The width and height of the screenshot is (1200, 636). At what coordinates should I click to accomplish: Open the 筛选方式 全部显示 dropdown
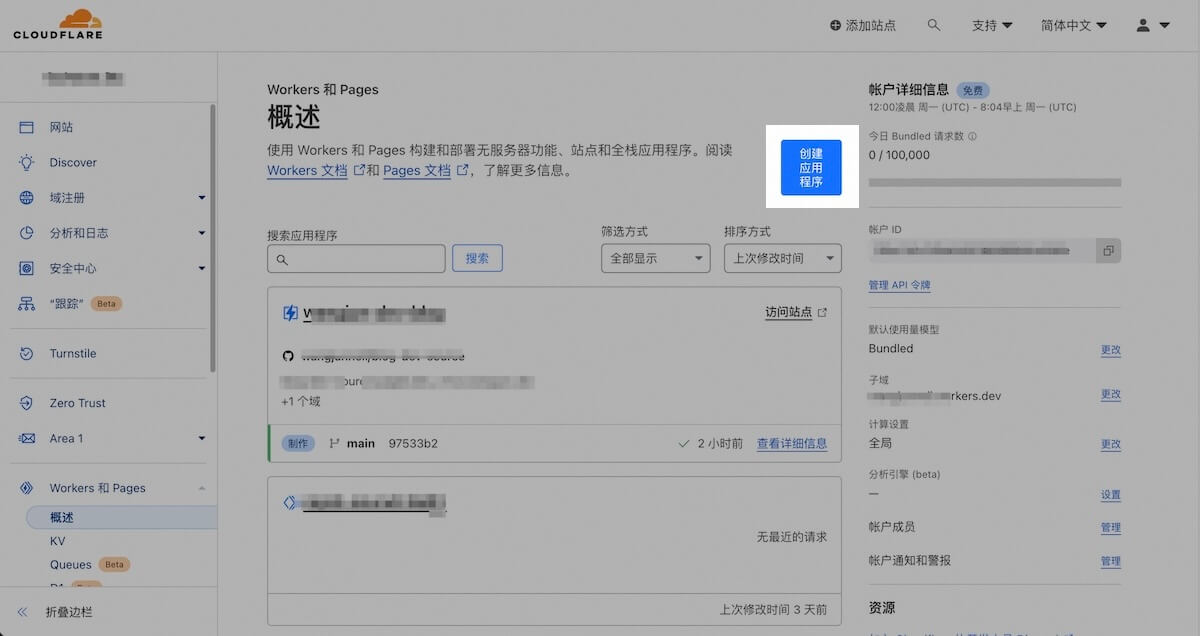point(655,258)
